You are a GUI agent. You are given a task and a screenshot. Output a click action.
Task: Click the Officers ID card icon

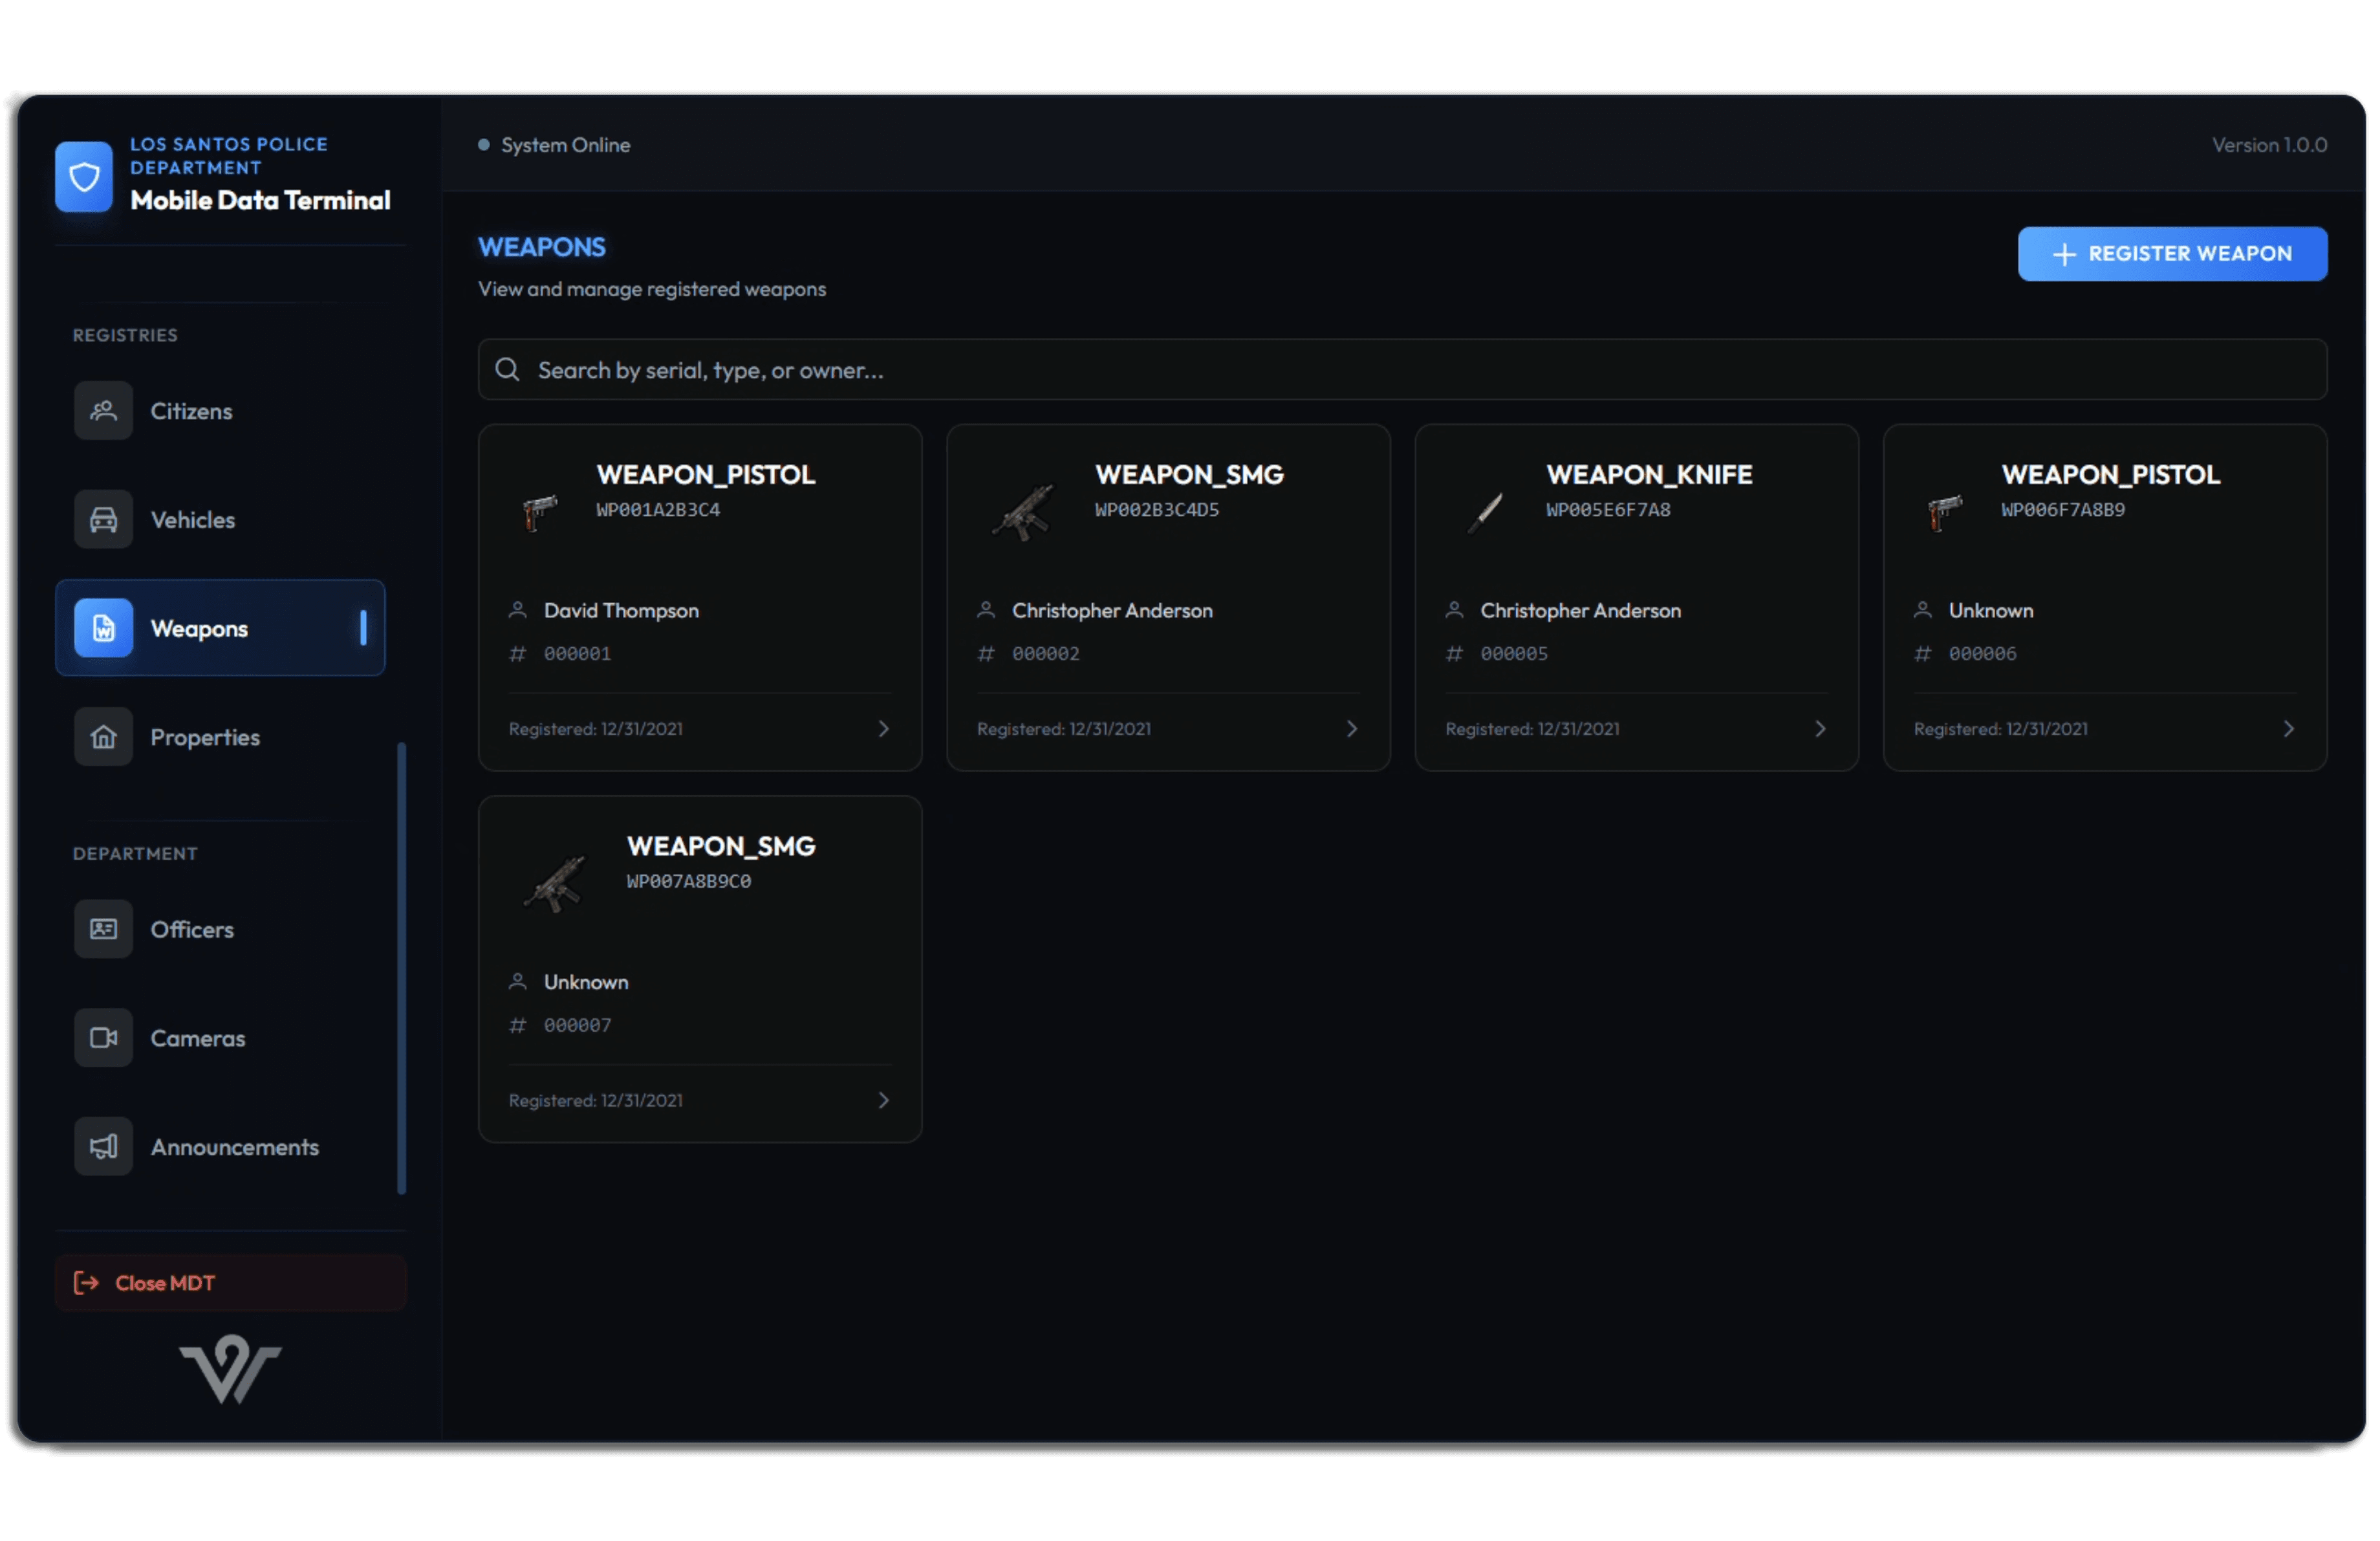103,930
